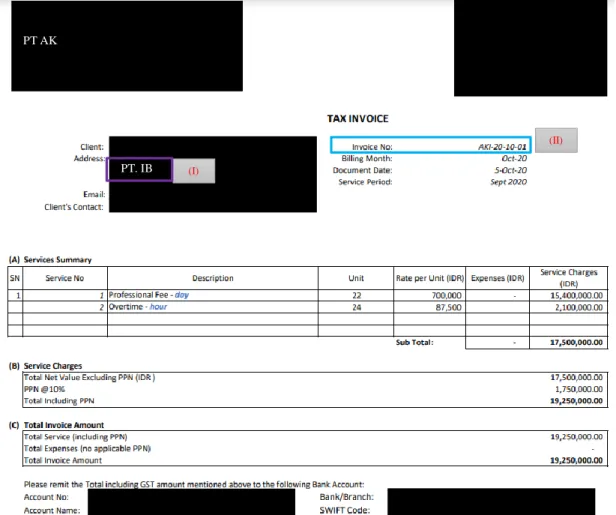This screenshot has height=515, width=616.
Task: Click the "Expenses (IDR)" column header
Action: (x=497, y=278)
